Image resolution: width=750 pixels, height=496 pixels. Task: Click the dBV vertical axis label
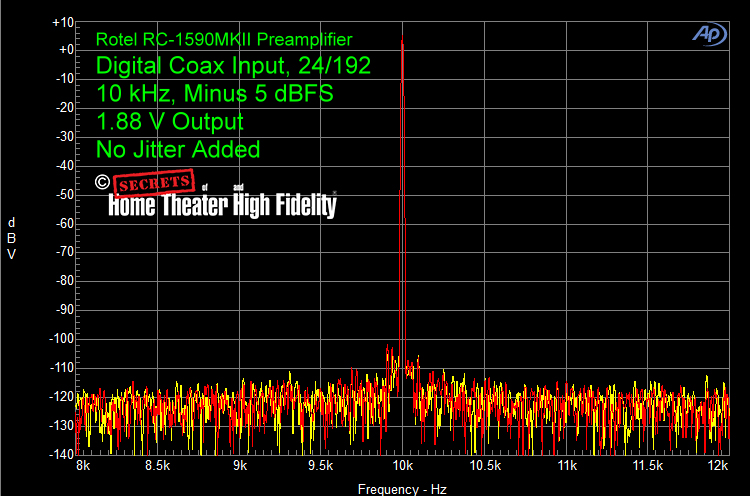(11, 238)
